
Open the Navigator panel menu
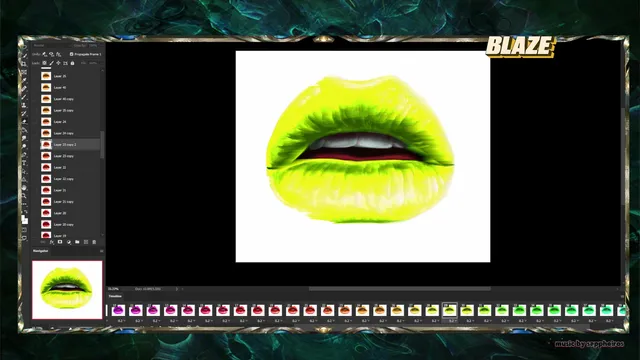pos(101,251)
